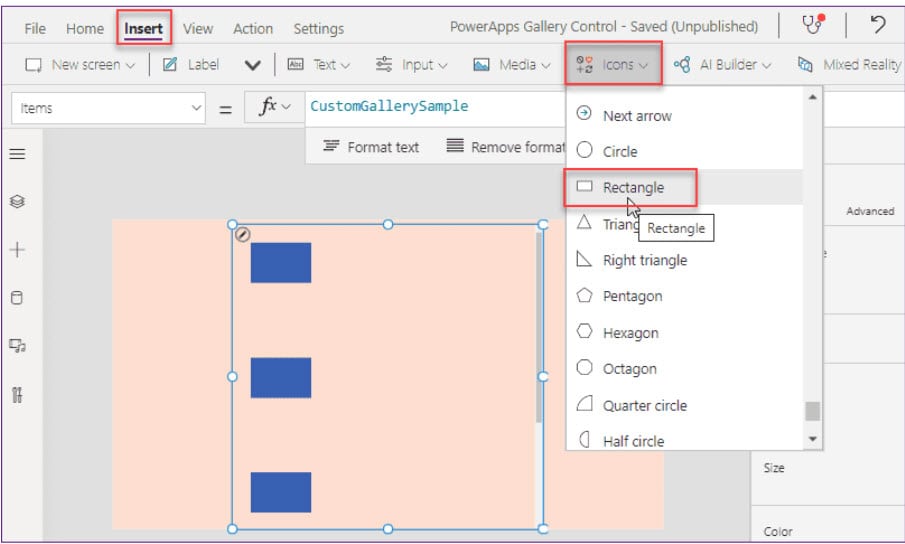Select Circle shape from the list
Image resolution: width=905 pixels, height=544 pixels.
coord(685,151)
